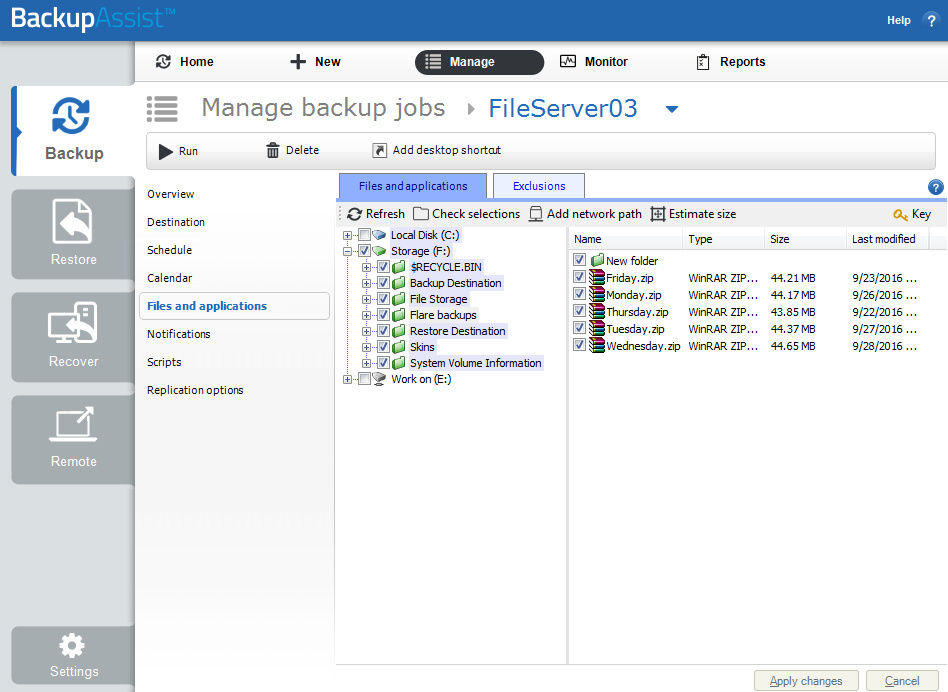This screenshot has width=948, height=692.
Task: Click the Backup Destination folder icon
Action: pyautogui.click(x=398, y=283)
